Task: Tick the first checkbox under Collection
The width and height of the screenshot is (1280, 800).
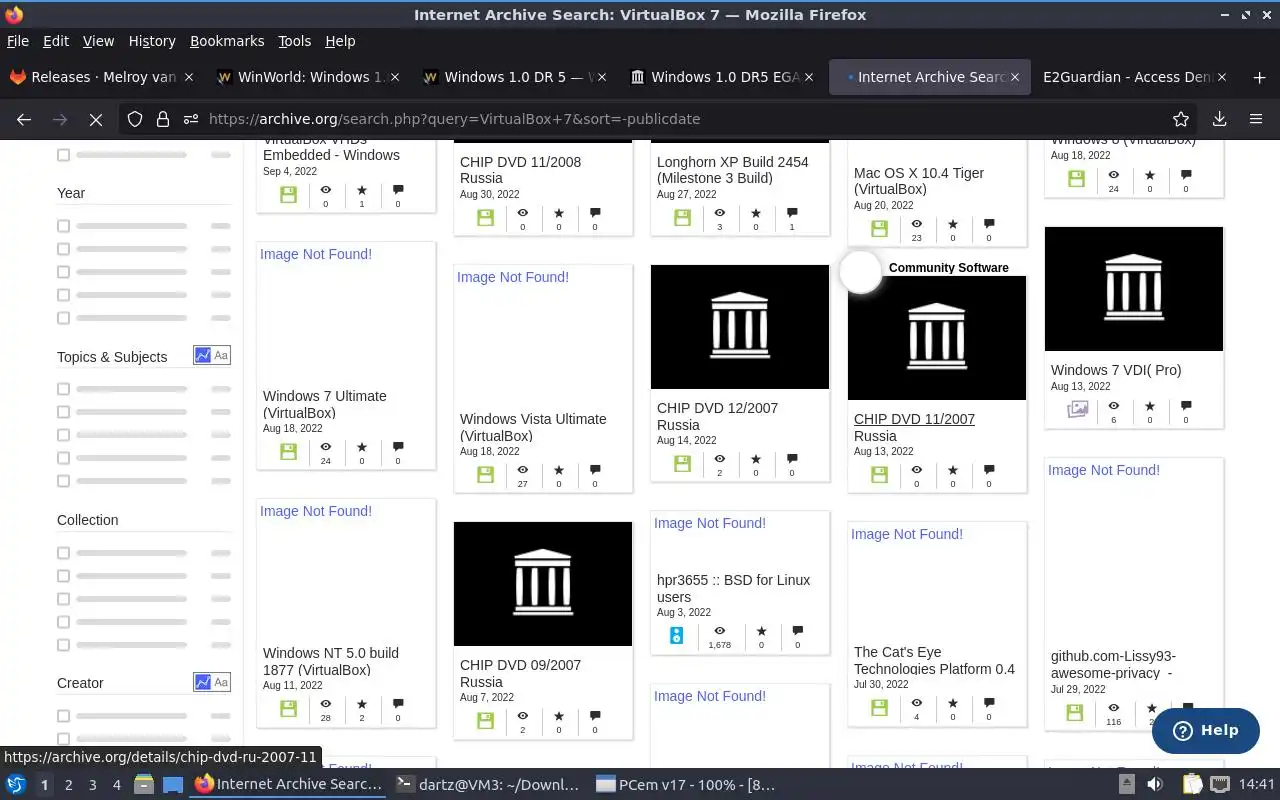Action: click(x=63, y=553)
